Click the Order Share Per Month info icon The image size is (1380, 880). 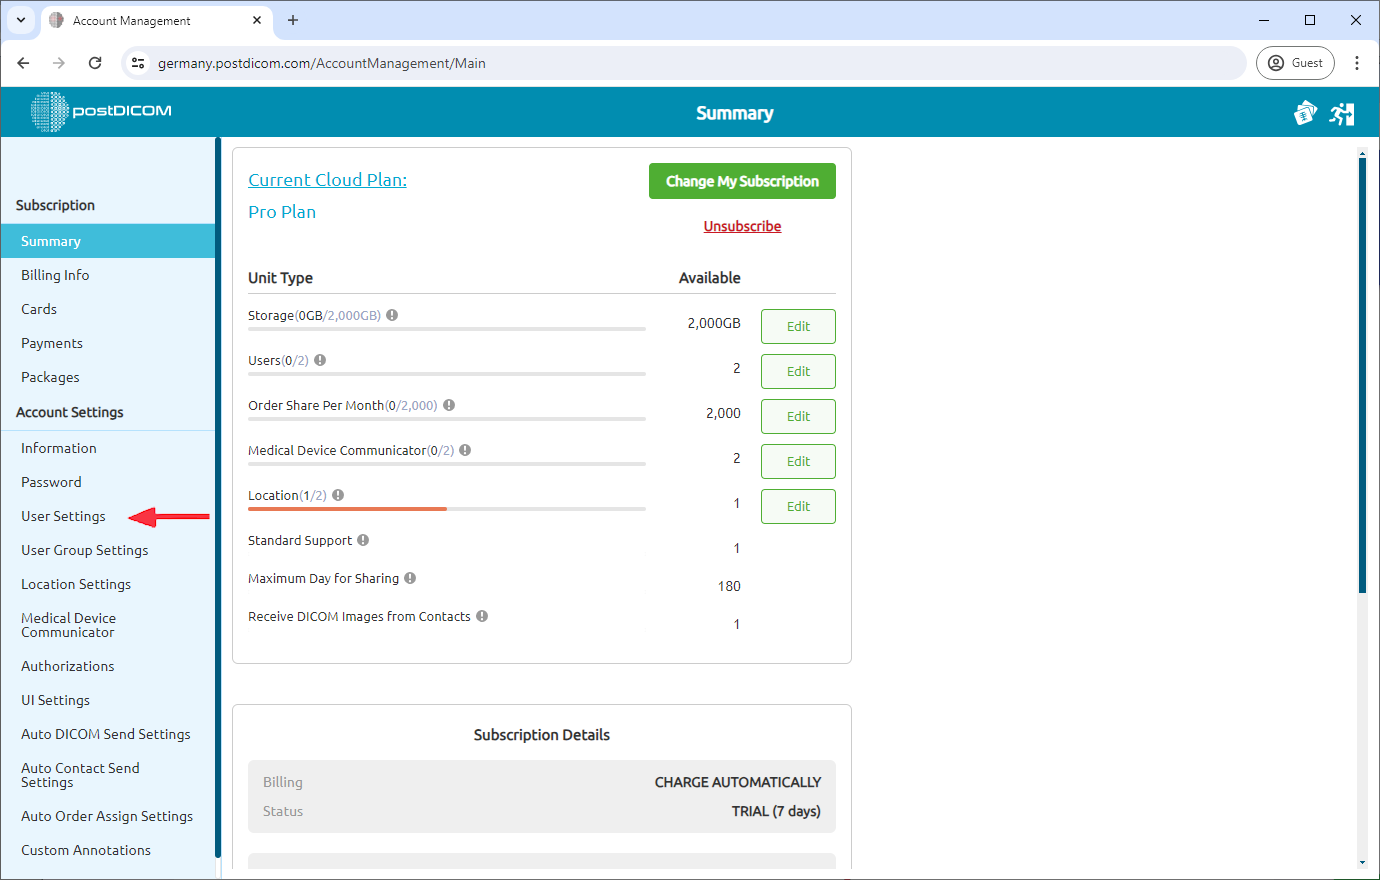point(447,404)
